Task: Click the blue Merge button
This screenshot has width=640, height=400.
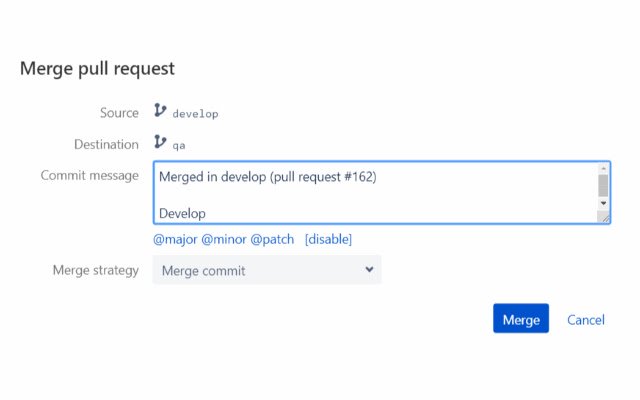Action: pos(520,318)
